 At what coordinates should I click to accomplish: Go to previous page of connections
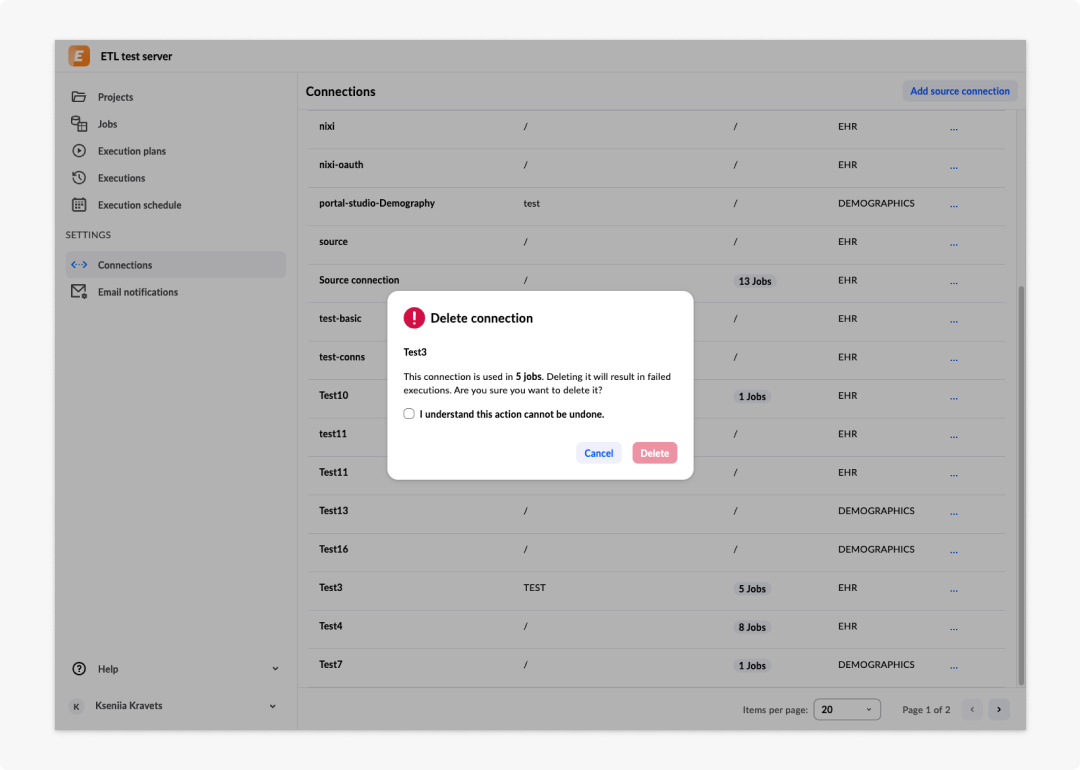pos(973,709)
